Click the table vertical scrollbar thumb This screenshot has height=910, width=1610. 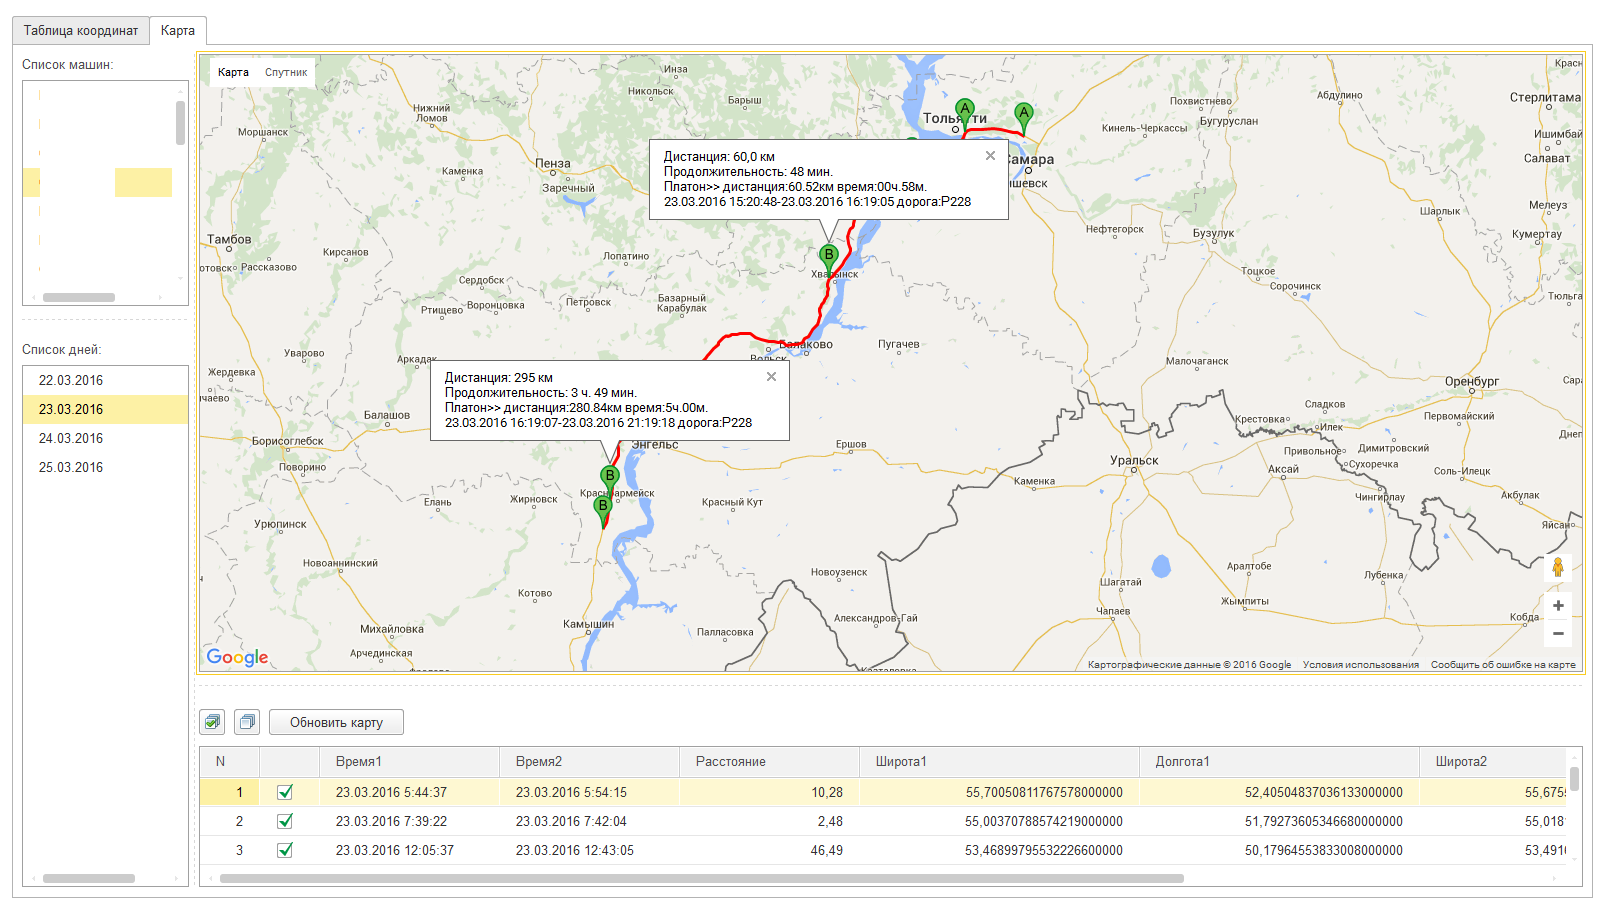(1574, 778)
